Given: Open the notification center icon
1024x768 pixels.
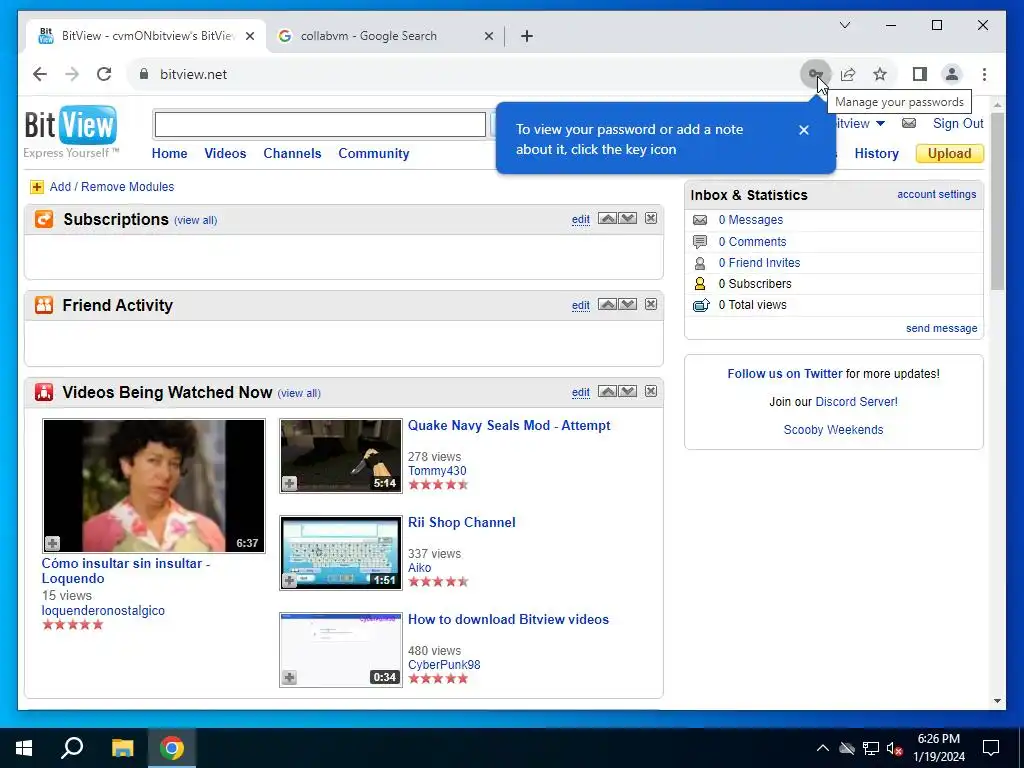Looking at the screenshot, I should click(x=991, y=748).
